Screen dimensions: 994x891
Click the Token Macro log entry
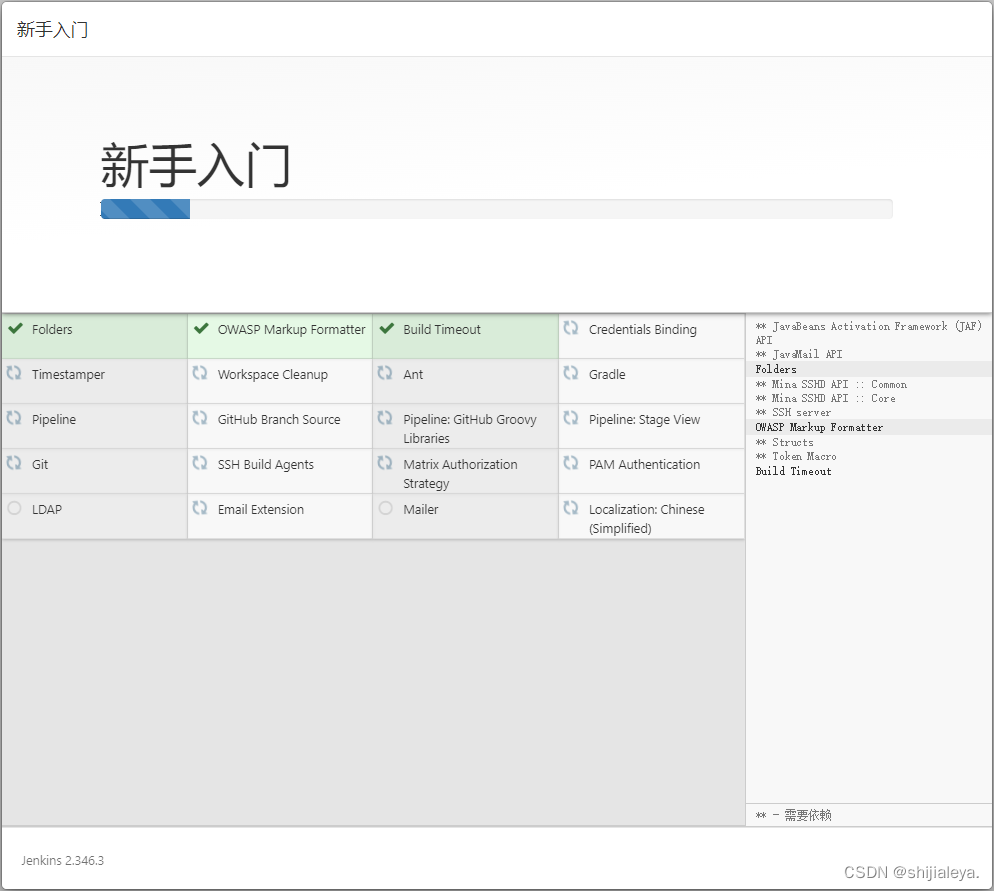coord(796,456)
